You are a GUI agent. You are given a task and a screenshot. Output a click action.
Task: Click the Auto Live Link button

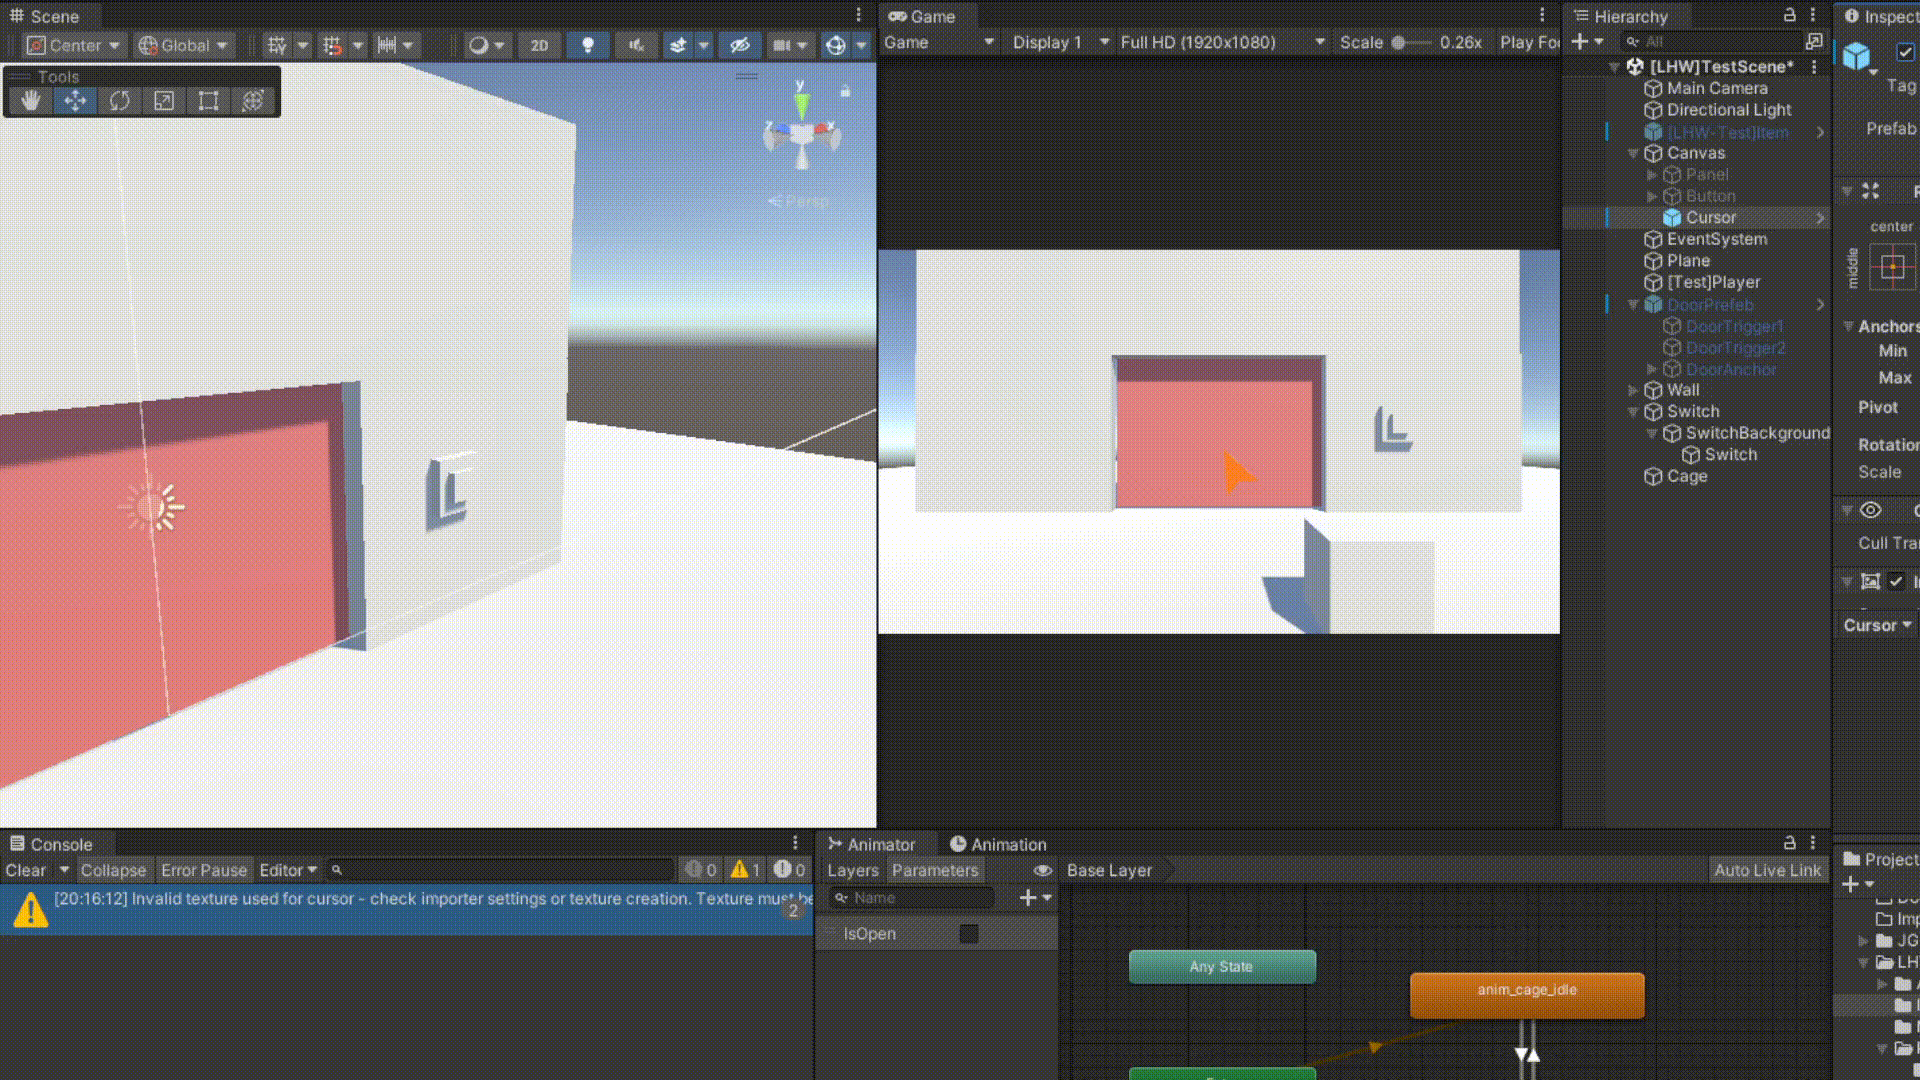(1767, 870)
